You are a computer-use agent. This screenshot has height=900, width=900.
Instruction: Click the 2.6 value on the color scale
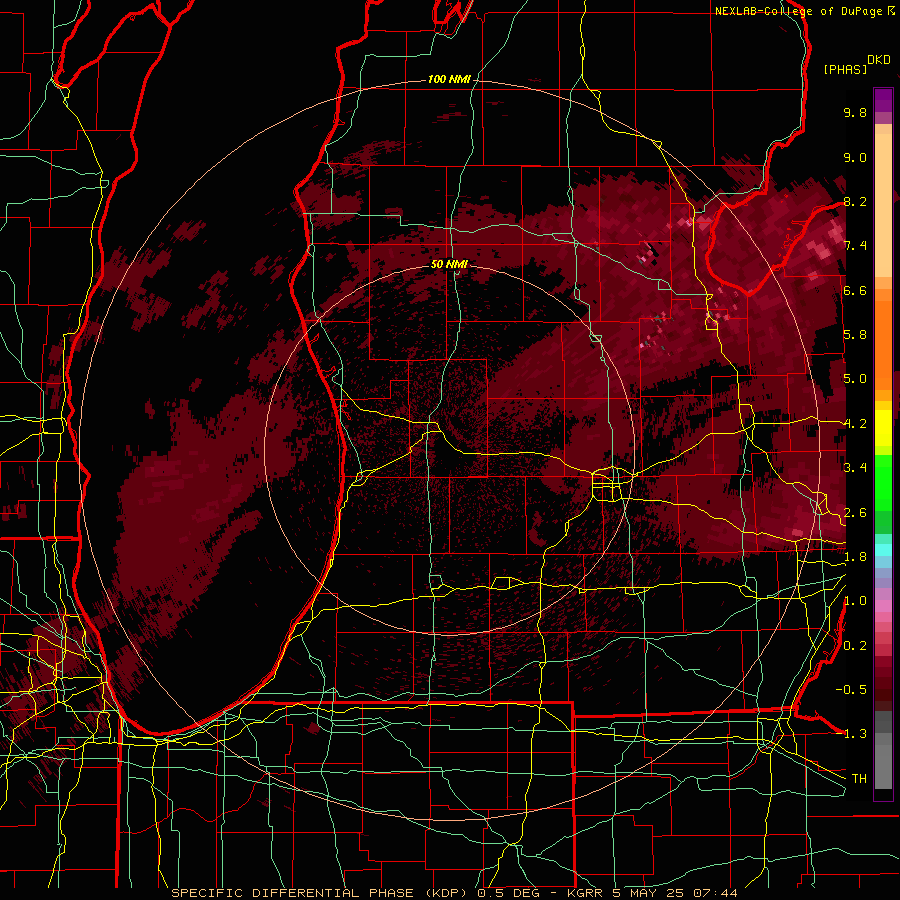855,513
